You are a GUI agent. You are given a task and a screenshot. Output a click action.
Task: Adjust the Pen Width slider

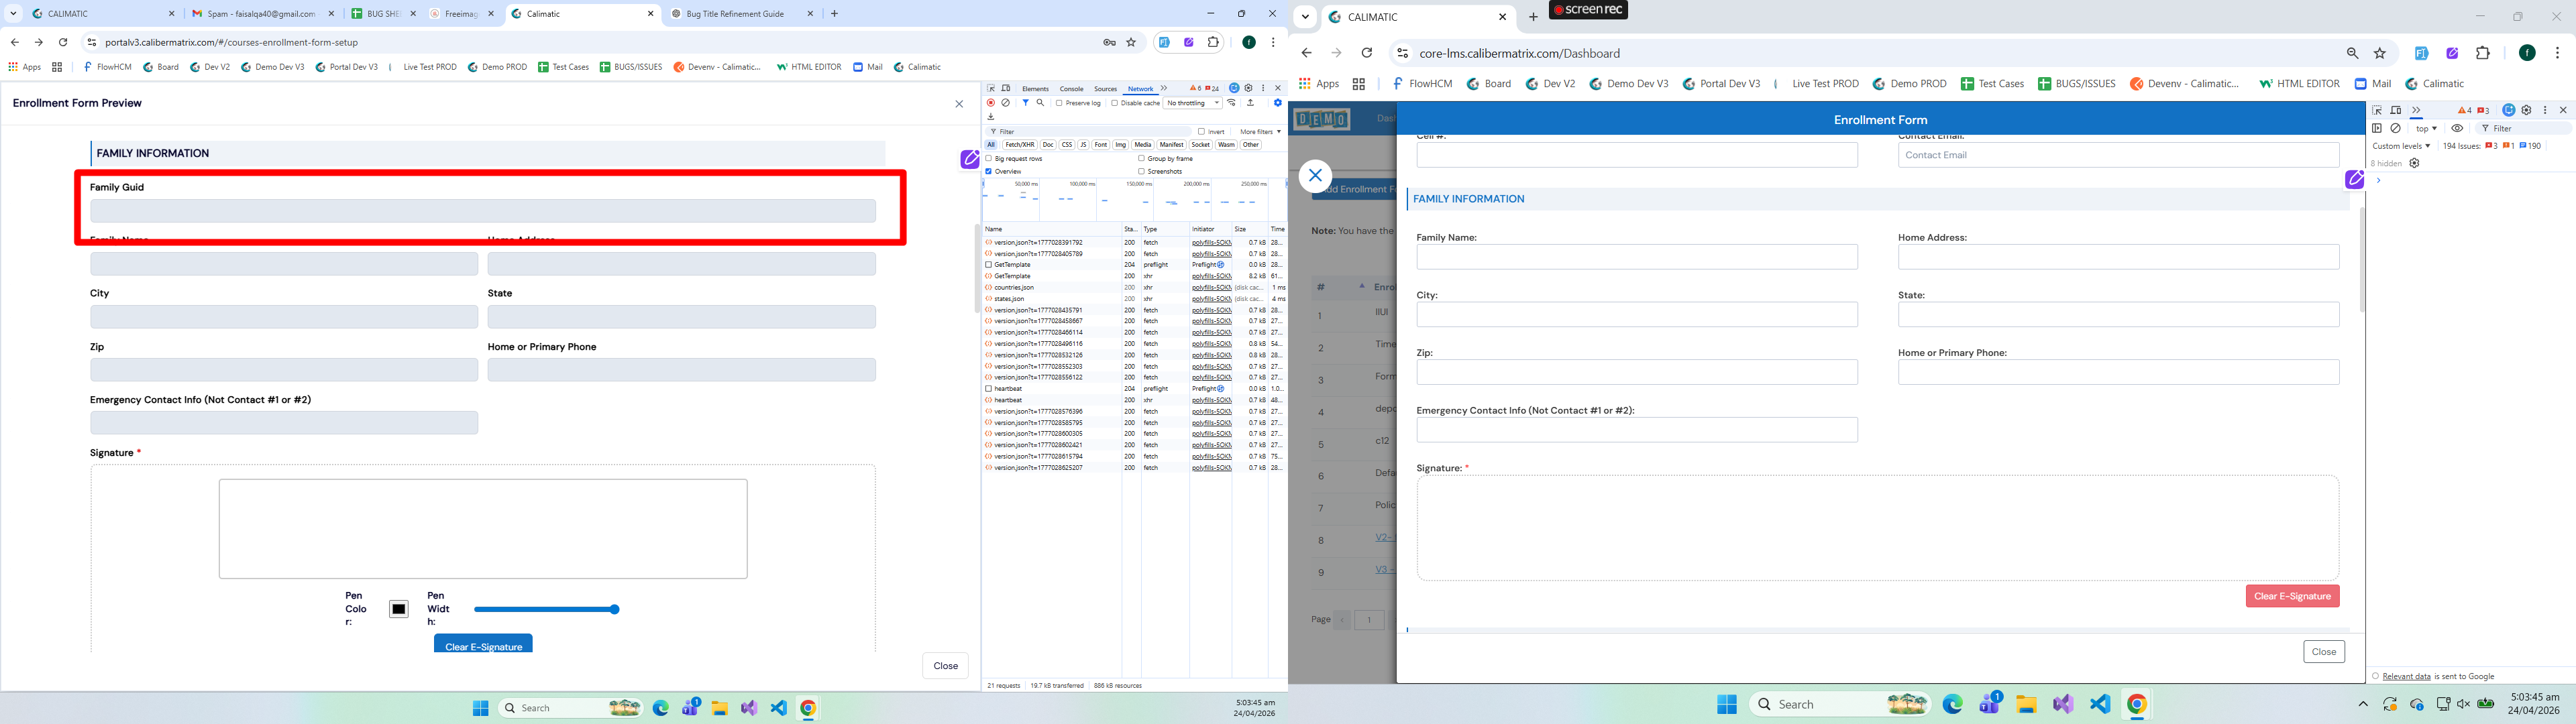(546, 609)
